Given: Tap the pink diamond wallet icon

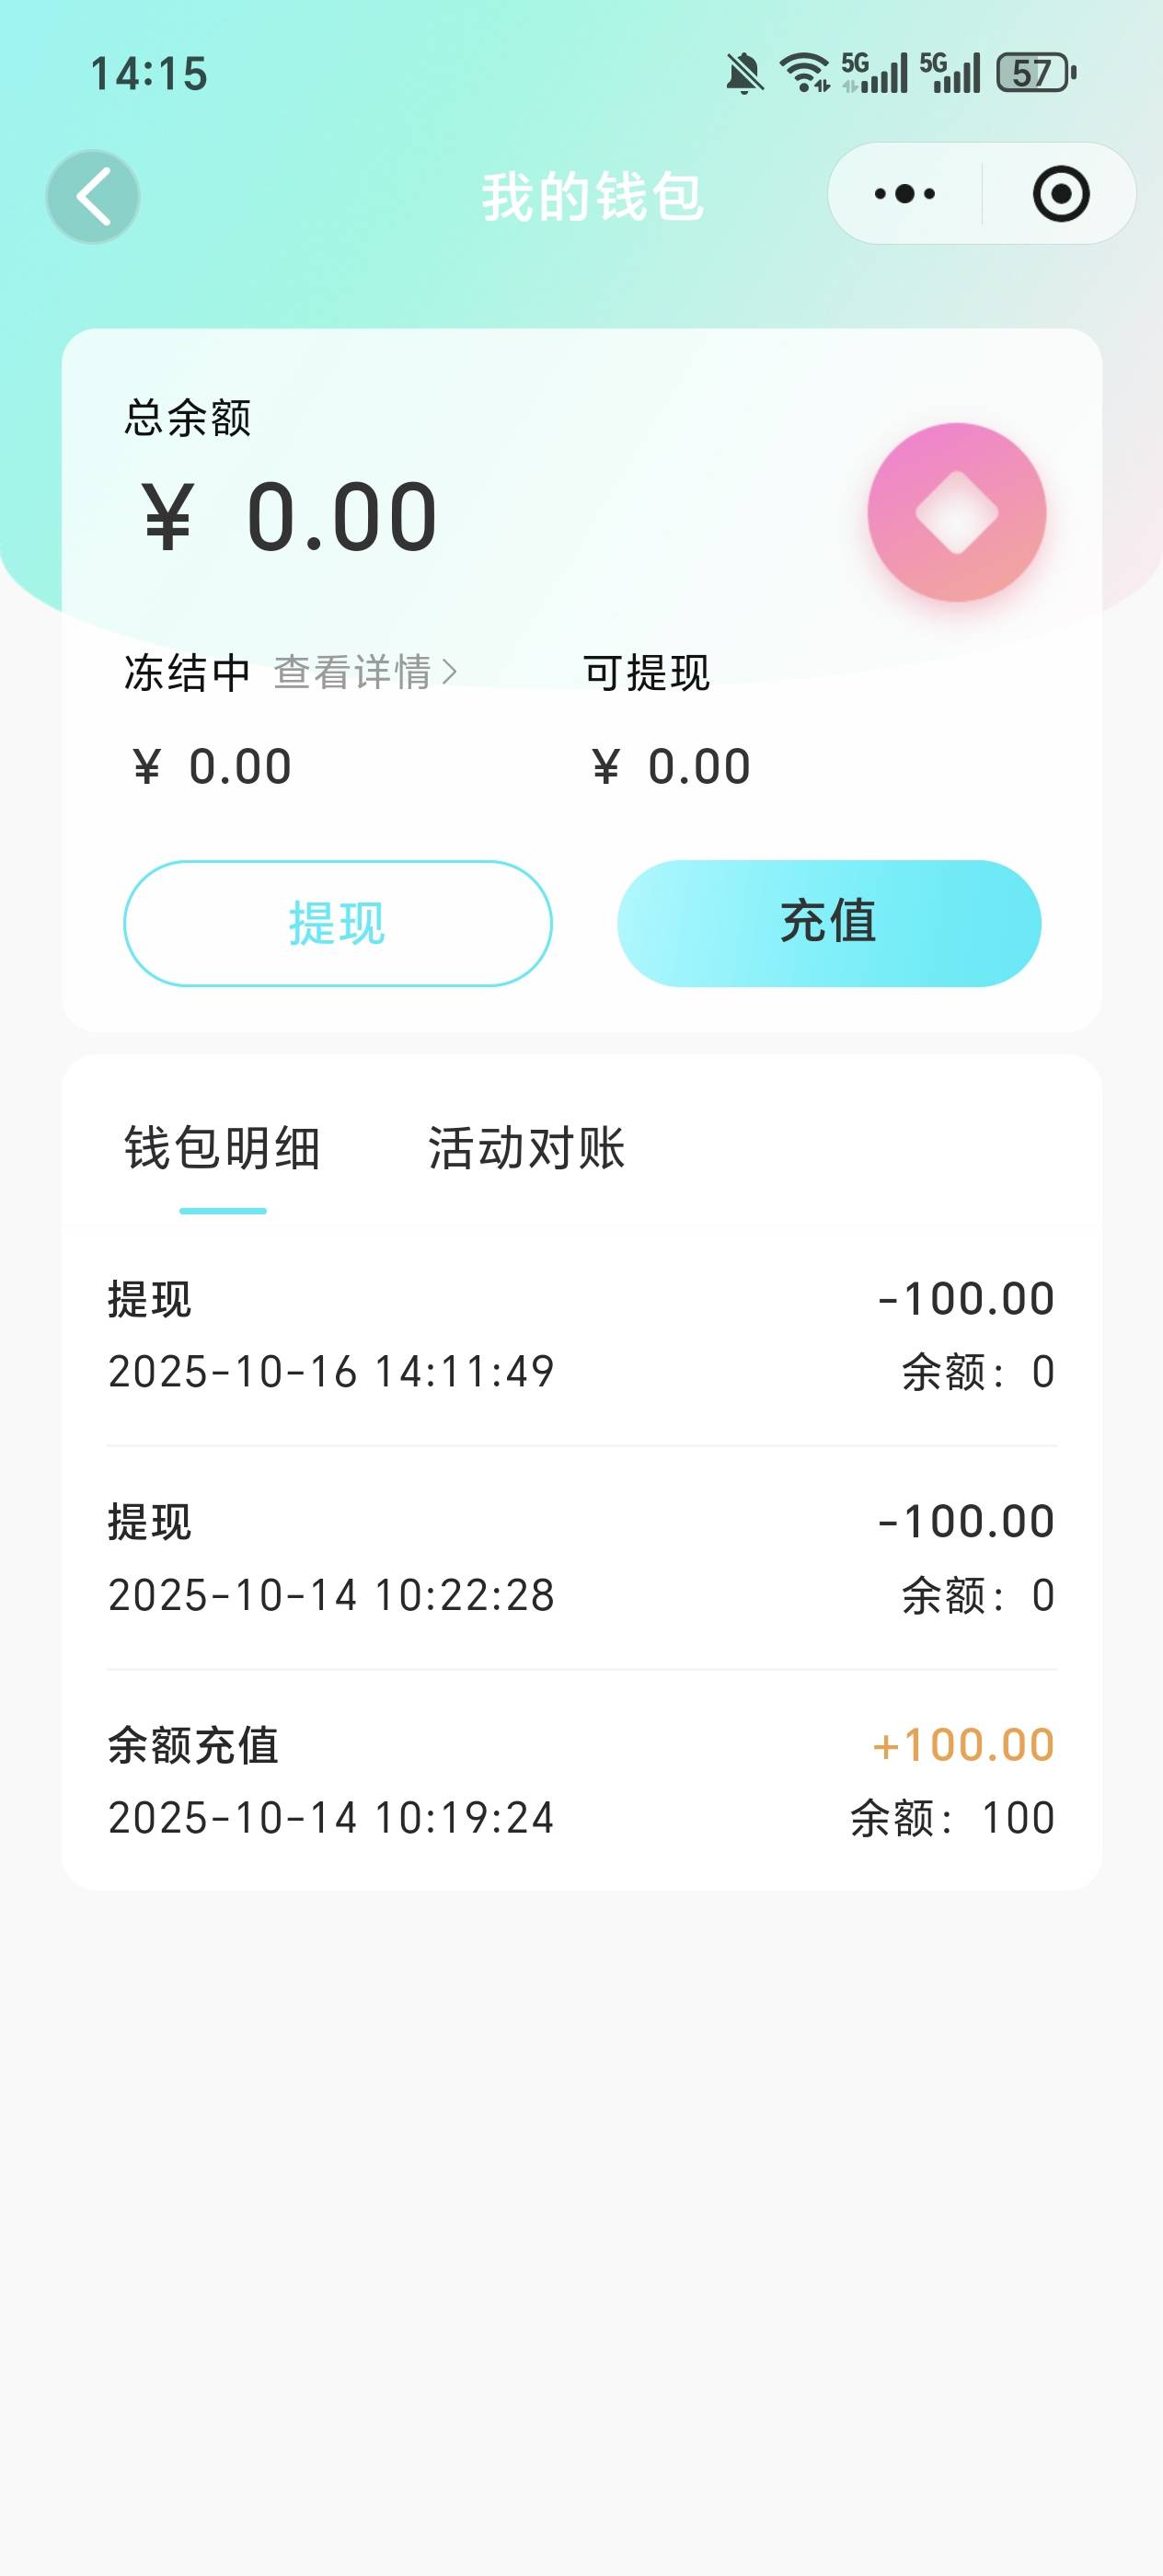Looking at the screenshot, I should pos(956,512).
